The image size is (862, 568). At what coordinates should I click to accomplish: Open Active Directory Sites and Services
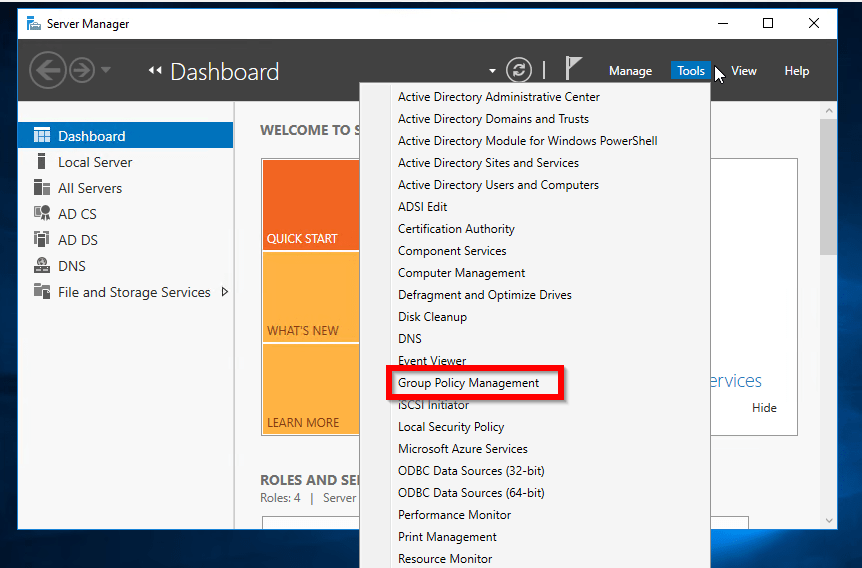coord(488,163)
